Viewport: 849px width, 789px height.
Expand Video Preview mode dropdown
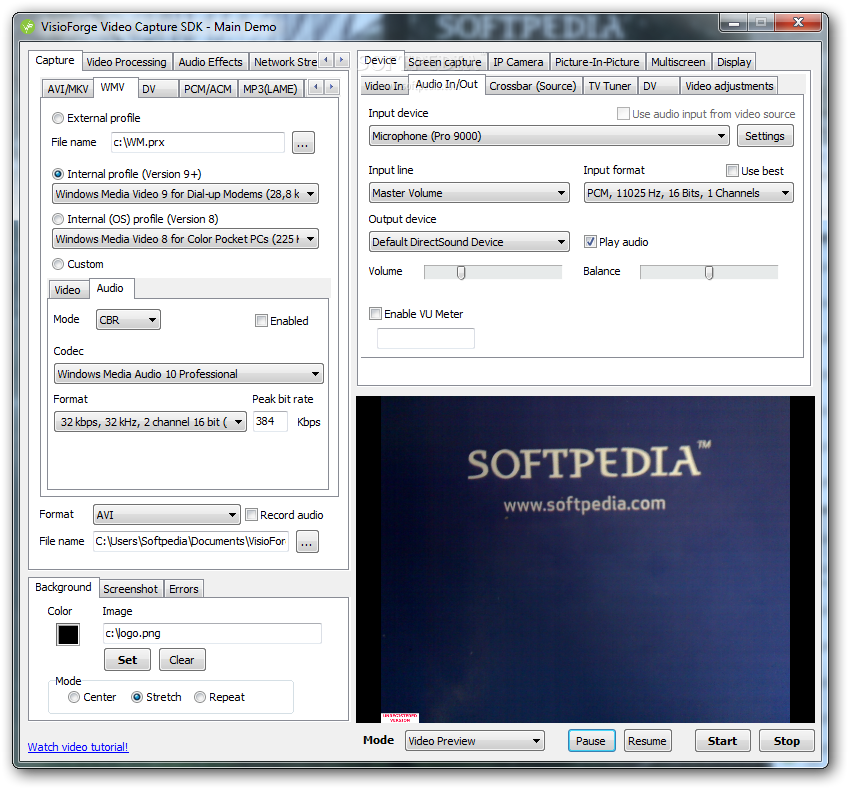[x=474, y=741]
